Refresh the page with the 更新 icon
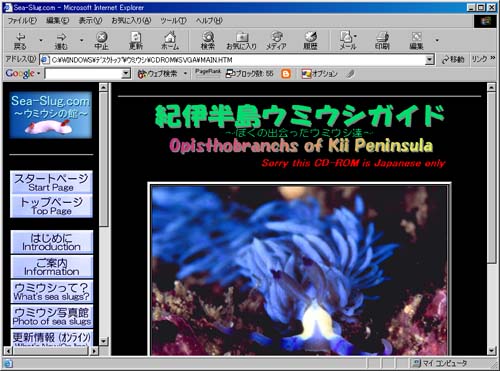Image resolution: width=500 pixels, height=371 pixels. coord(136,41)
